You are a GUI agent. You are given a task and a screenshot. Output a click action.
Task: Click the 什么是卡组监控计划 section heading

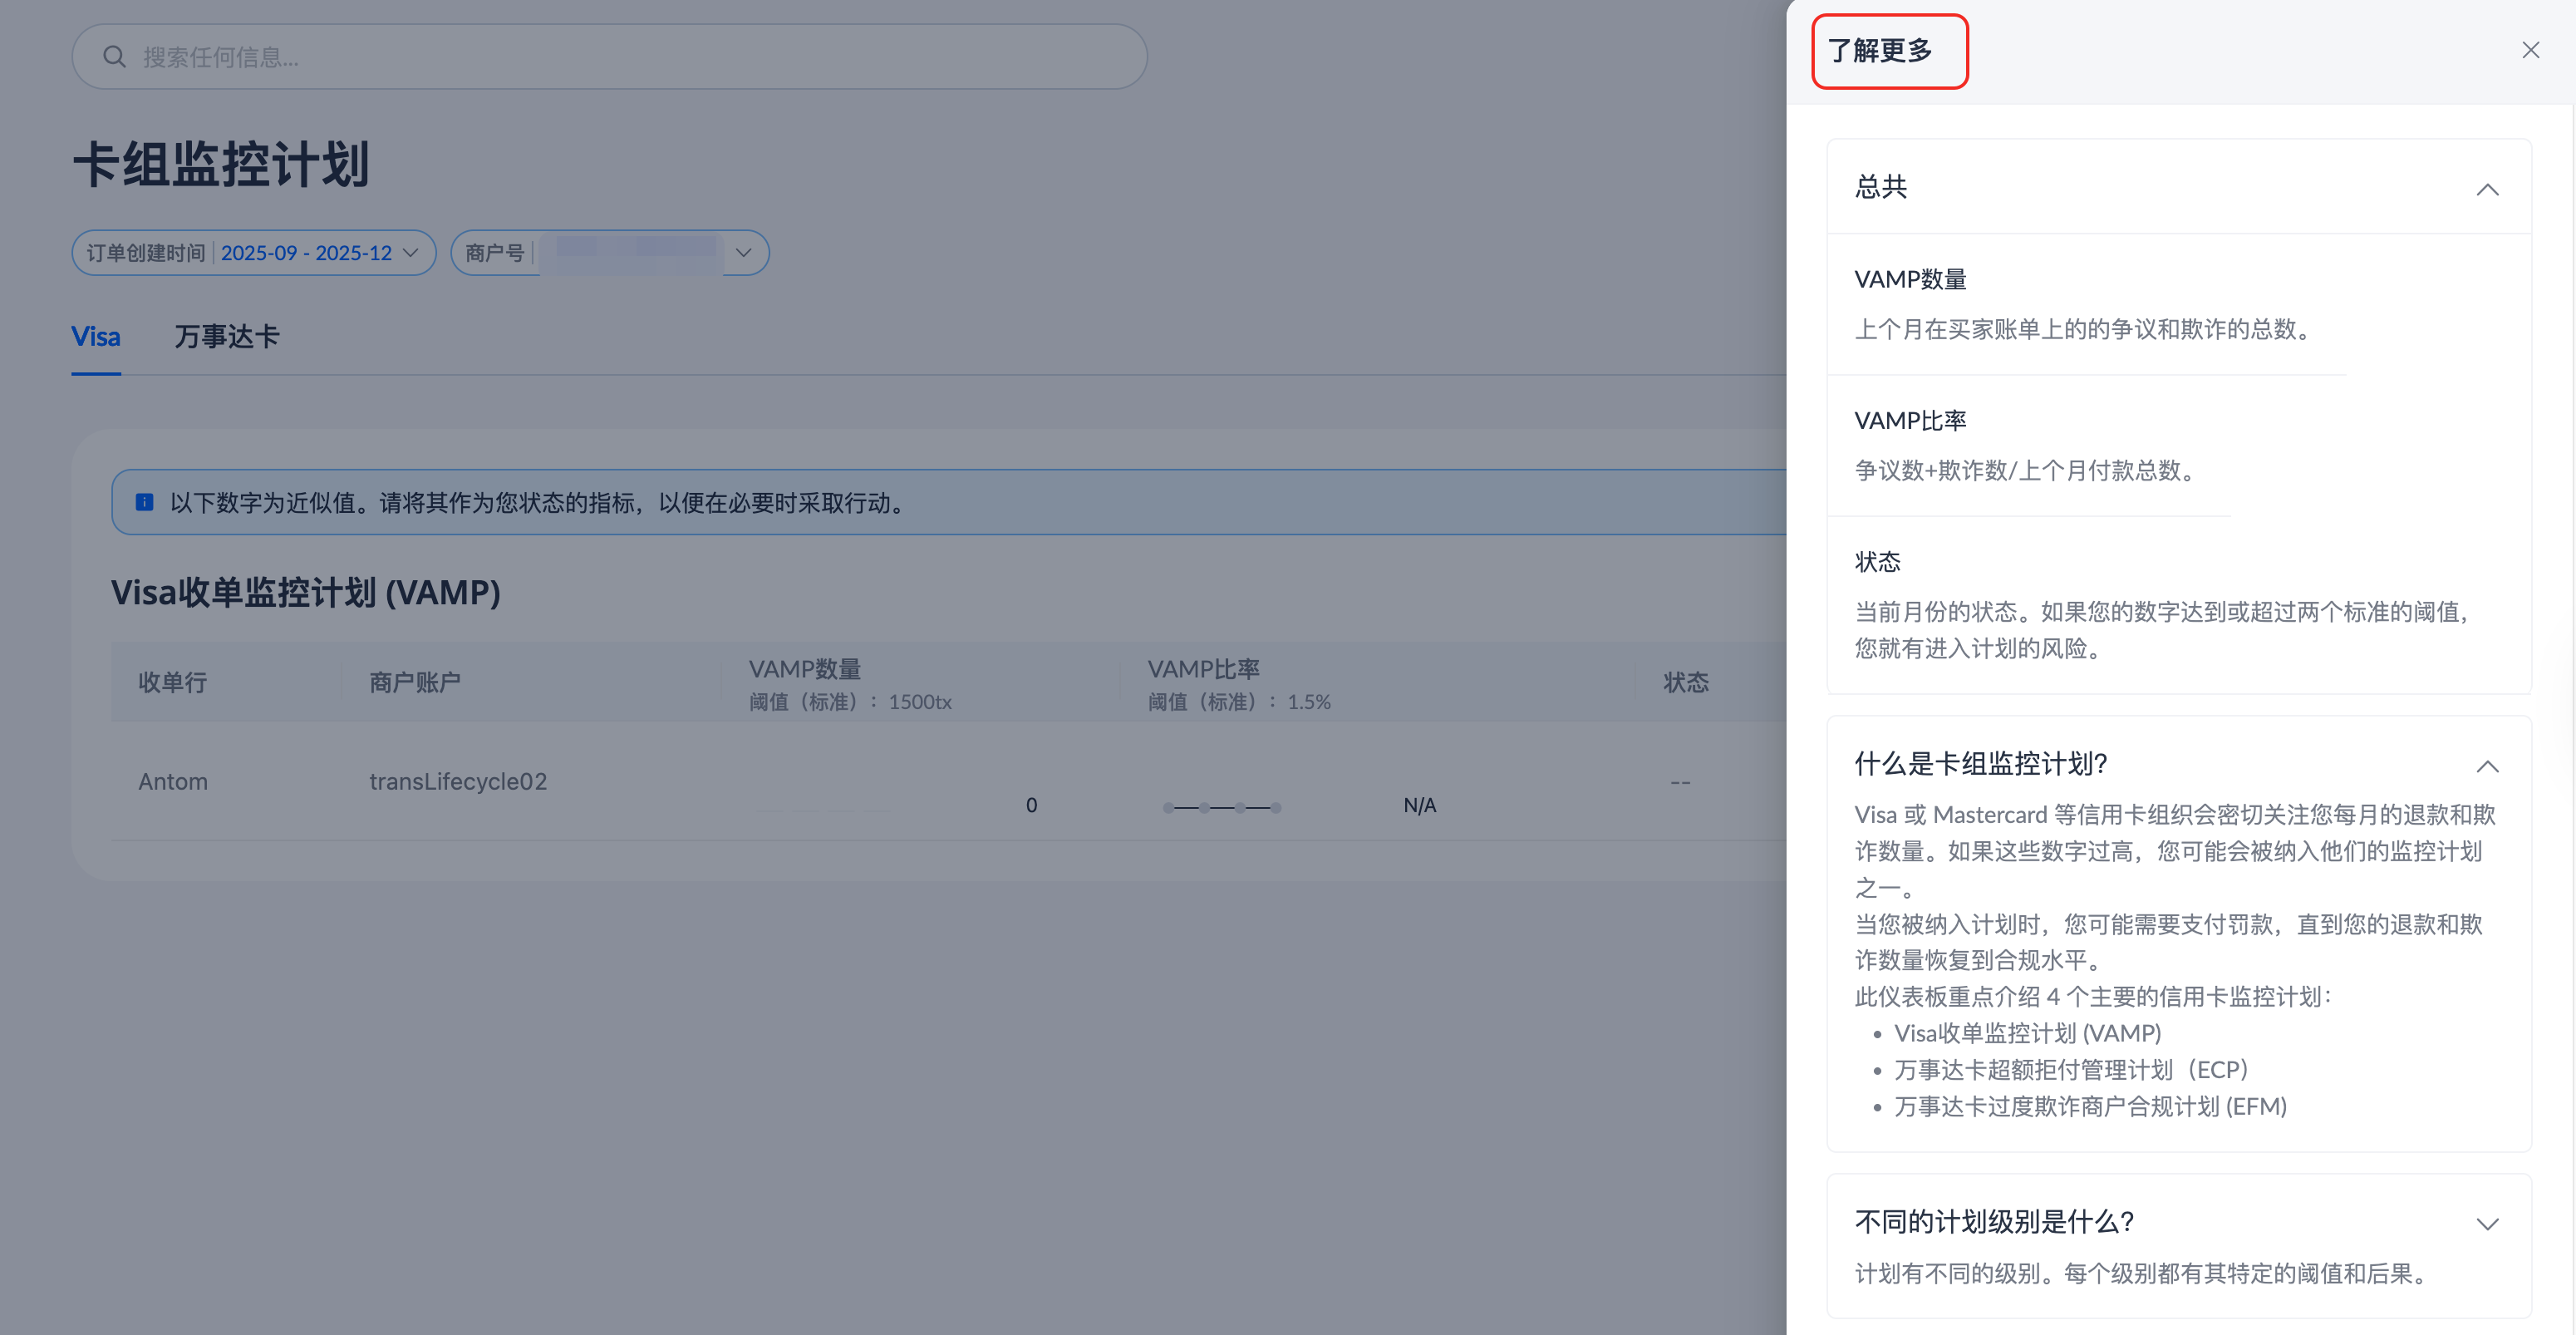pyautogui.click(x=1980, y=764)
